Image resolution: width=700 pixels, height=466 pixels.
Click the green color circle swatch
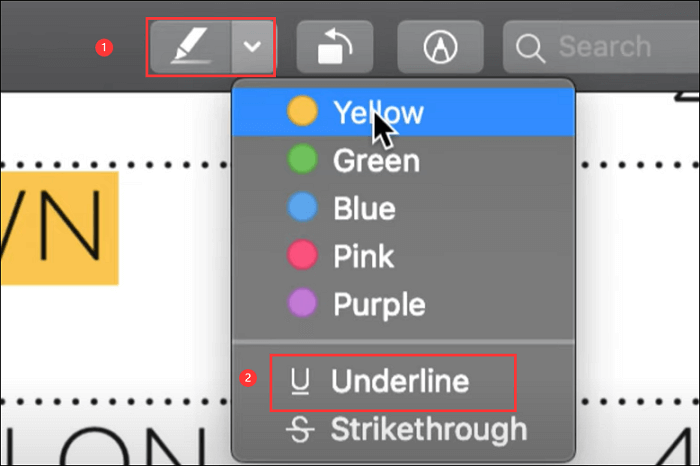click(x=301, y=159)
